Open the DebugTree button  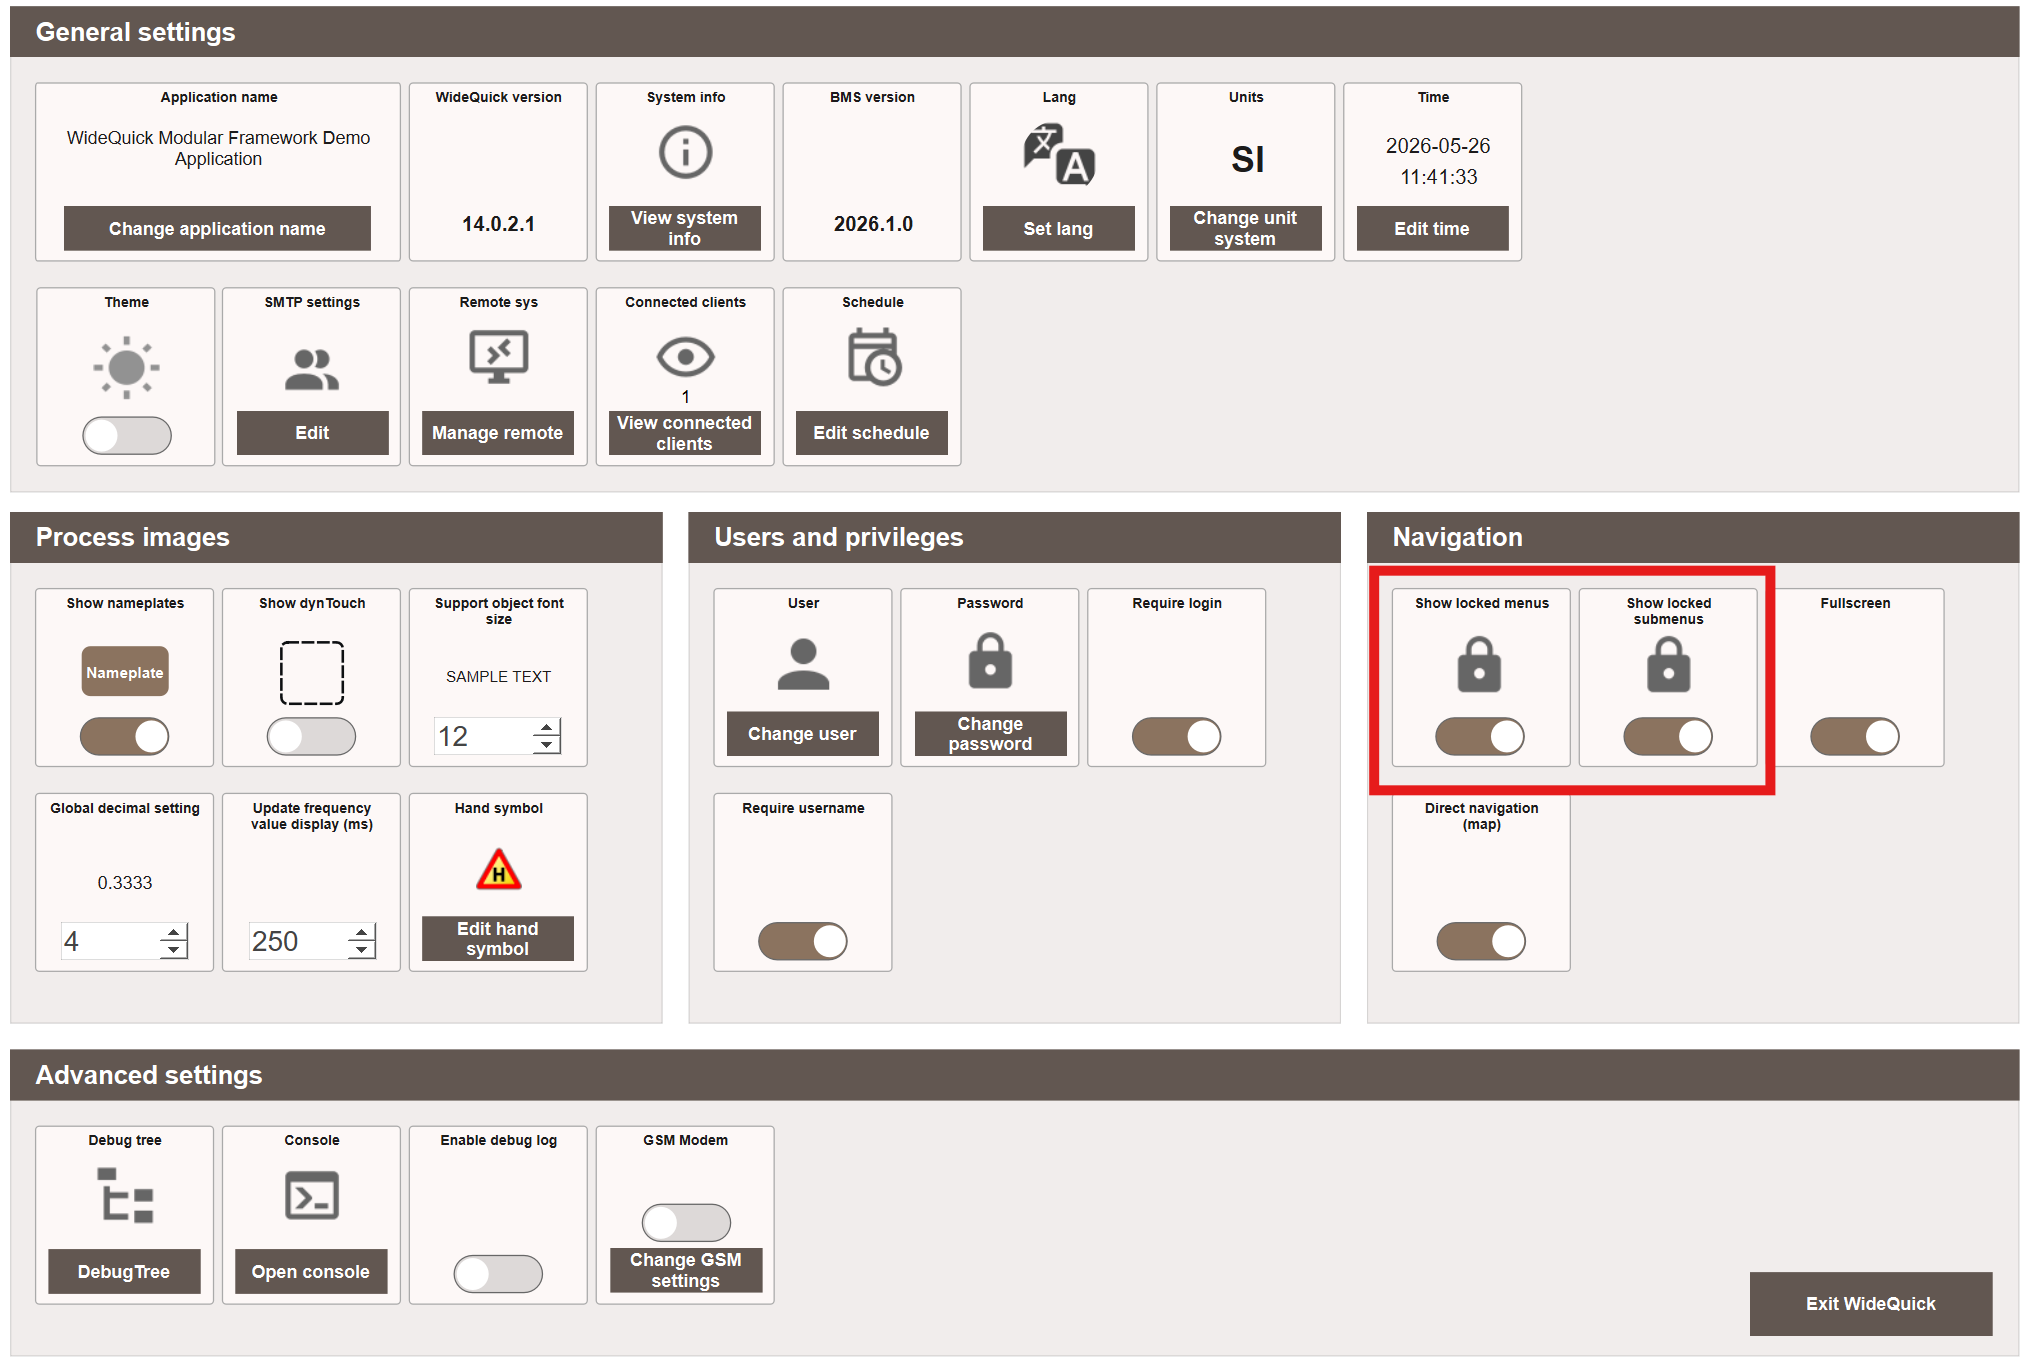[124, 1272]
